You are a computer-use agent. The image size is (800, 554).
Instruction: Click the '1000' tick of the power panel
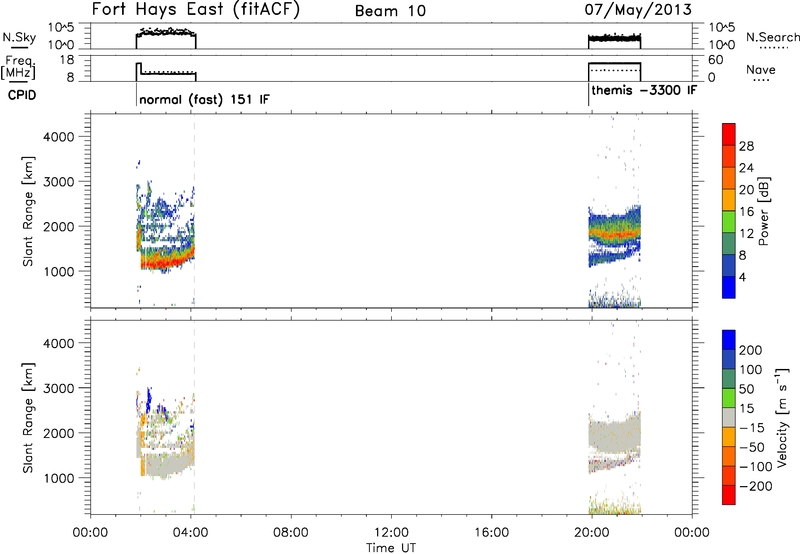click(x=59, y=271)
